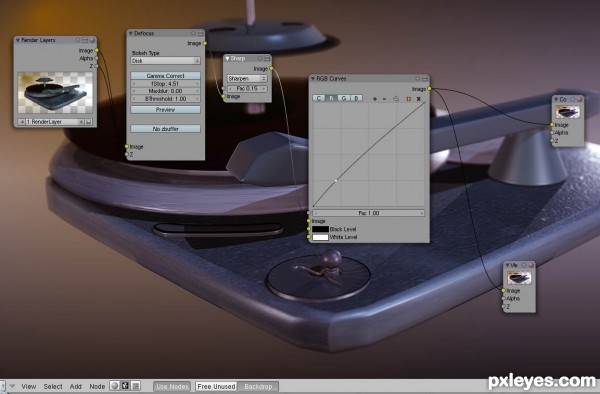Click the Render Layers Image output socket
This screenshot has height=394, width=600.
(96, 50)
